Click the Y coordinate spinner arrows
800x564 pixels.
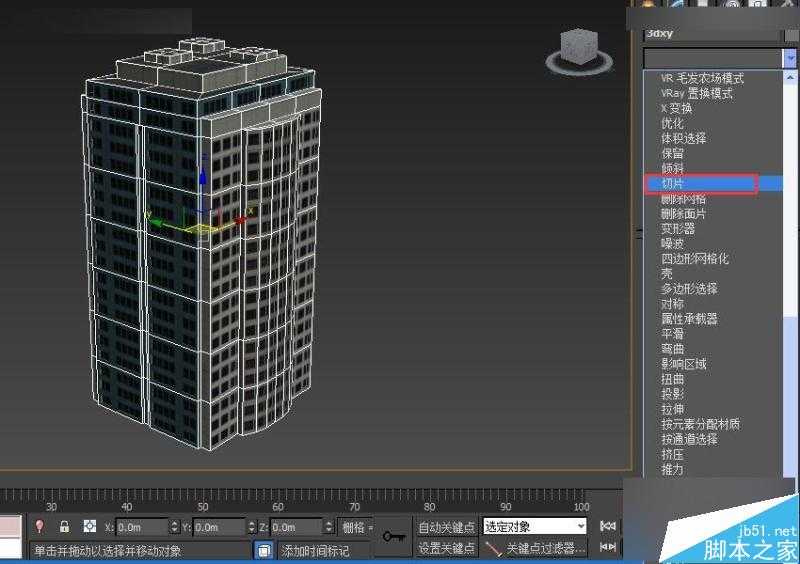[252, 526]
